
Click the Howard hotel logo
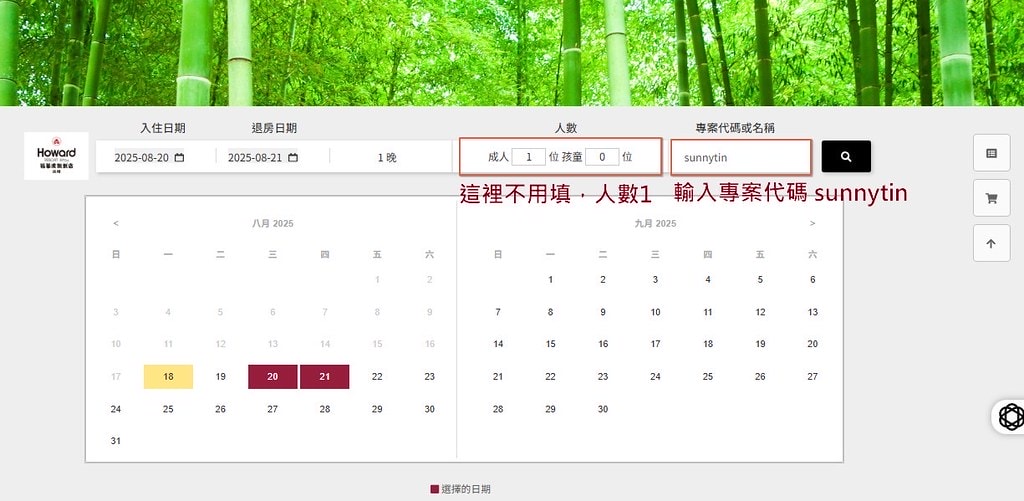click(x=56, y=156)
